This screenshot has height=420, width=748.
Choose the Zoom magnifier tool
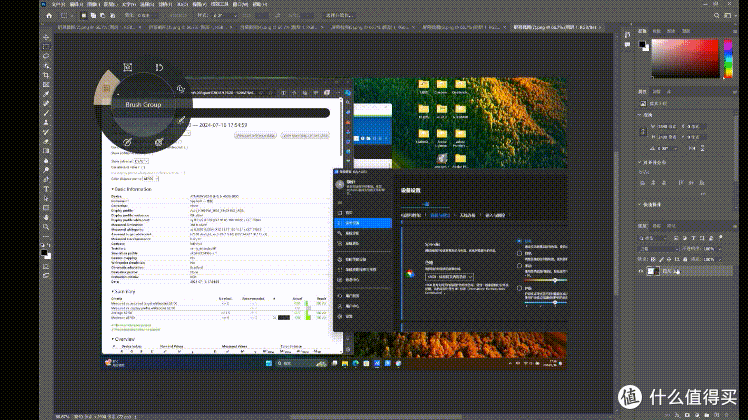coord(46,227)
